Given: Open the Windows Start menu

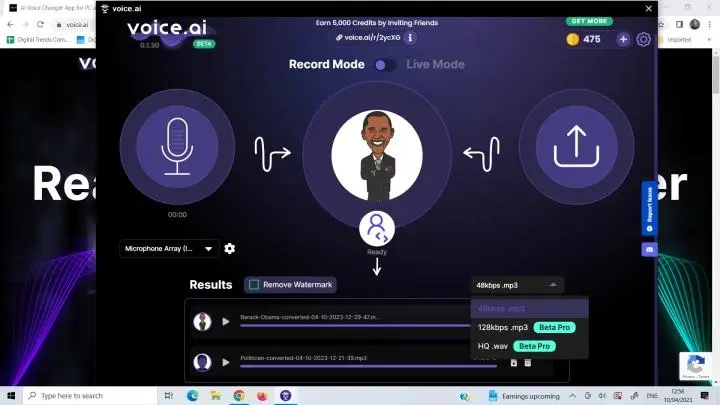Looking at the screenshot, I should point(11,395).
